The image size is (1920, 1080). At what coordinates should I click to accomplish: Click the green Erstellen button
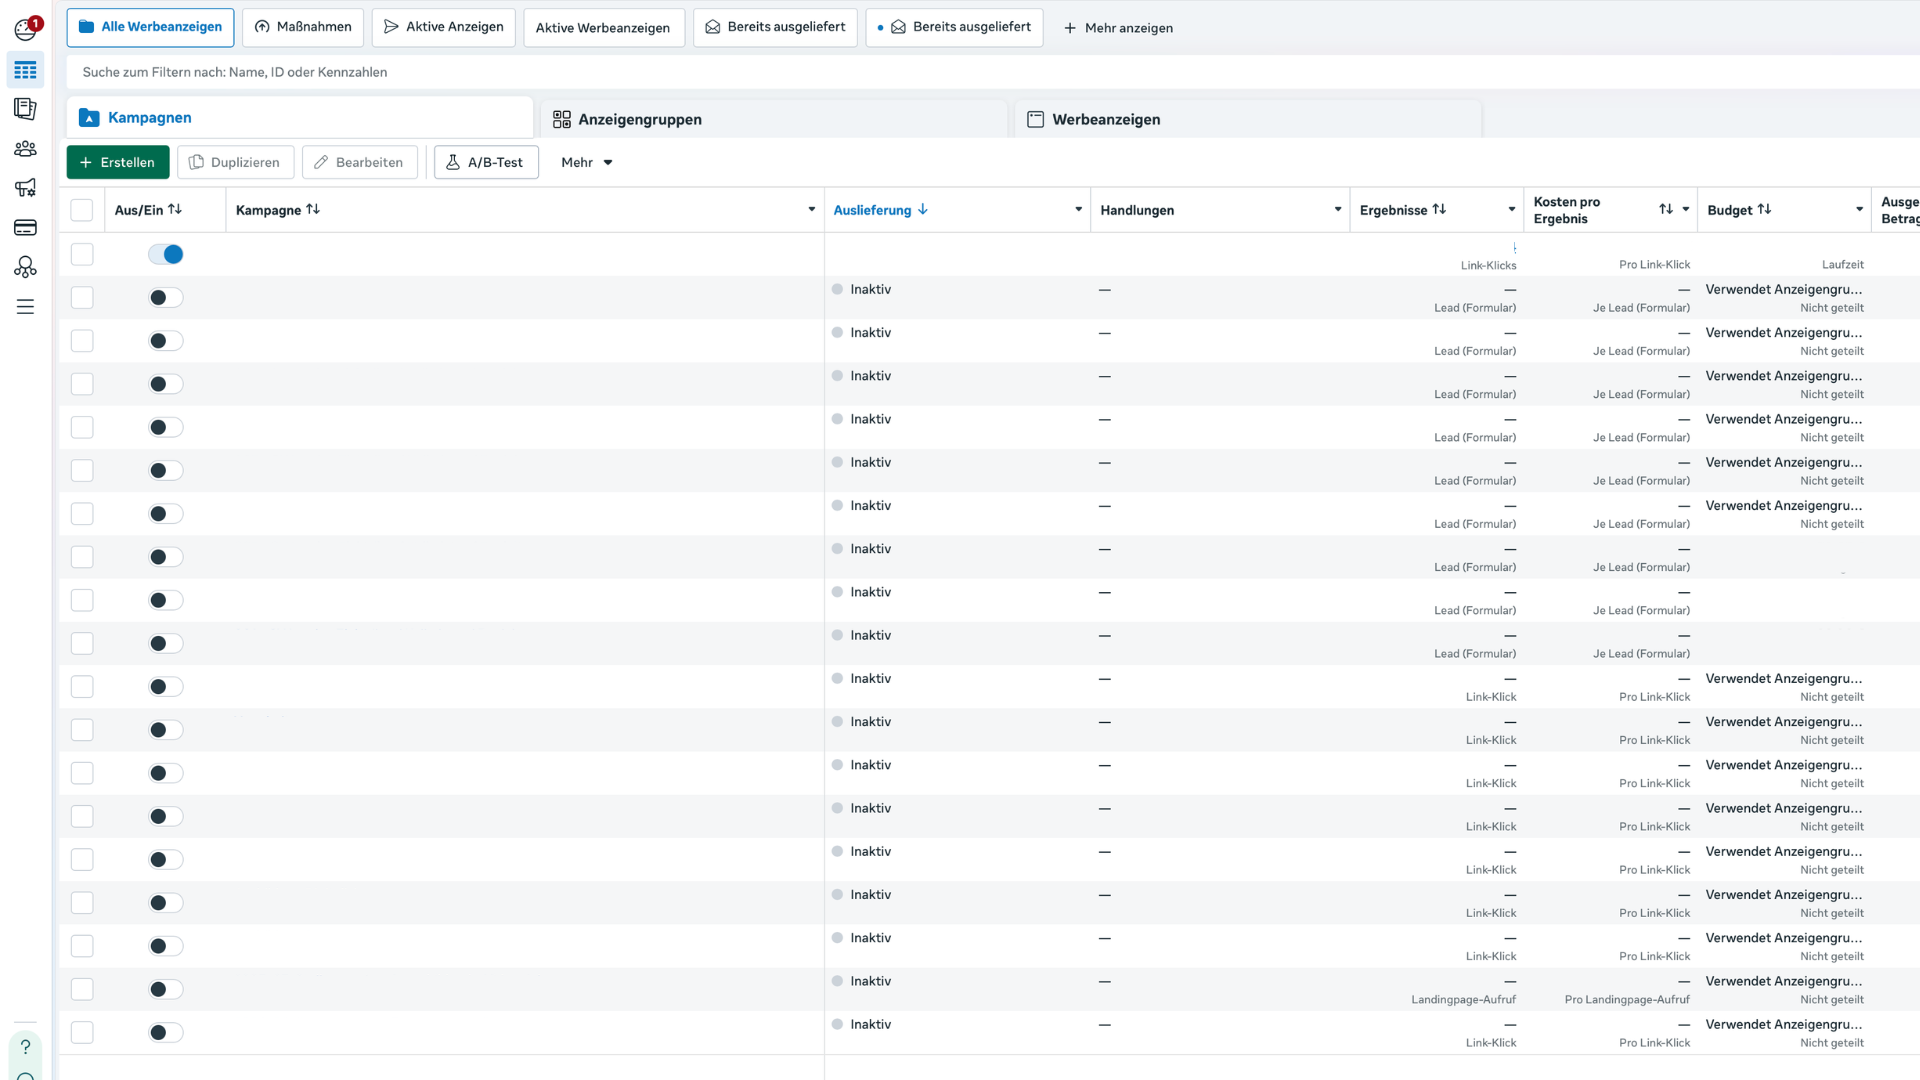coord(118,162)
